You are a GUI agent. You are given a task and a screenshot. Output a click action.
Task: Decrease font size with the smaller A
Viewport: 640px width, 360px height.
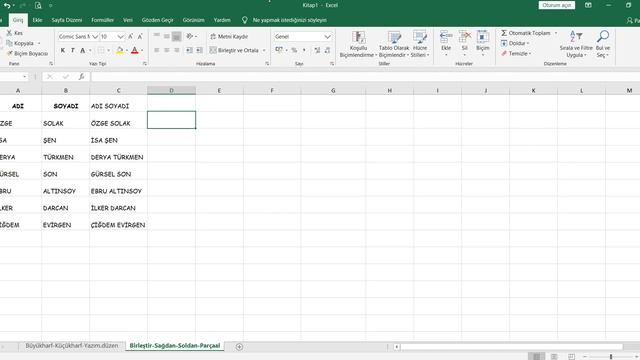tap(140, 37)
